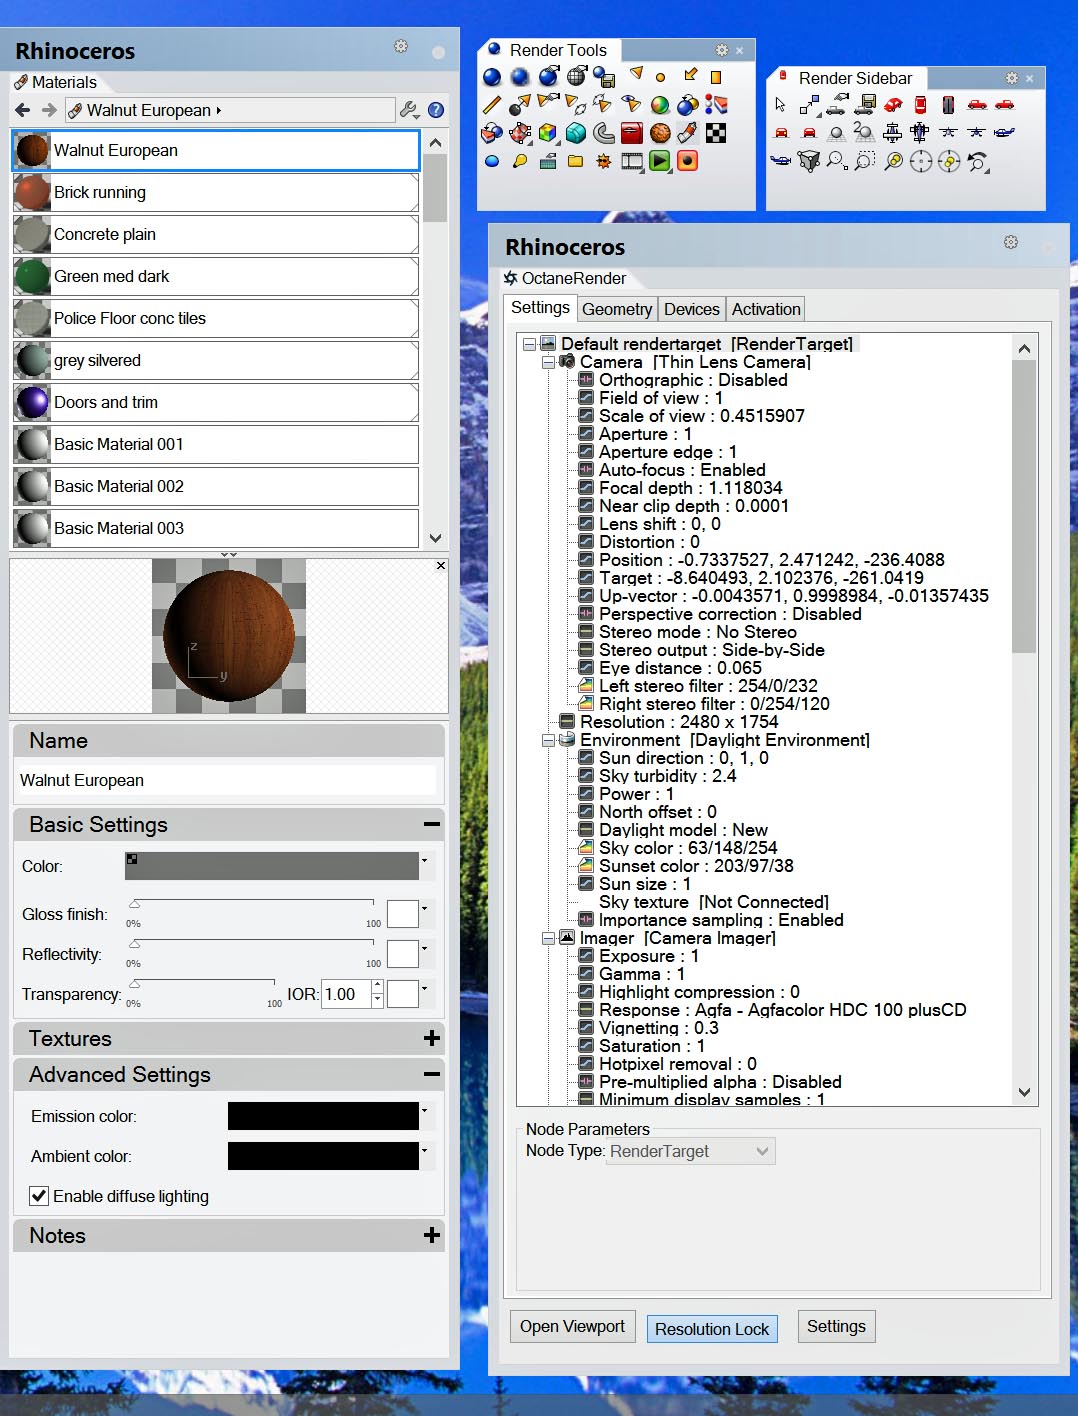Image resolution: width=1078 pixels, height=1416 pixels.
Task: Go back with the Materials back arrow
Action: (x=23, y=110)
